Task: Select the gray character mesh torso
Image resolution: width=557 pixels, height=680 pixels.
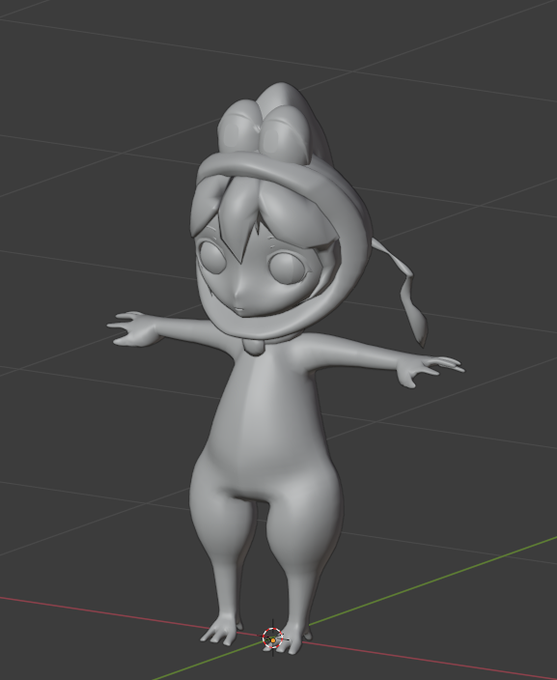Action: [269, 421]
